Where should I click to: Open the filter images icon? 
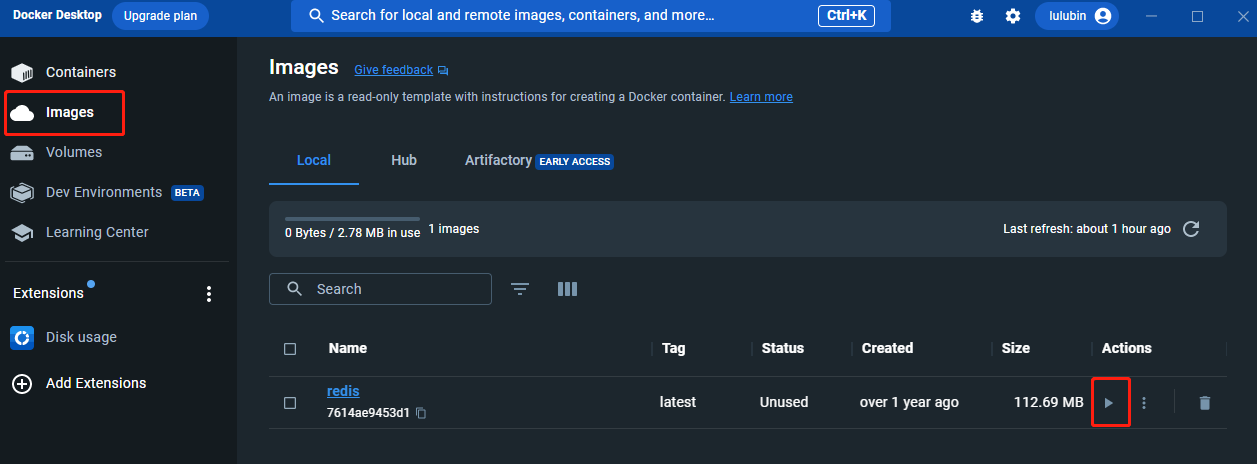coord(520,289)
